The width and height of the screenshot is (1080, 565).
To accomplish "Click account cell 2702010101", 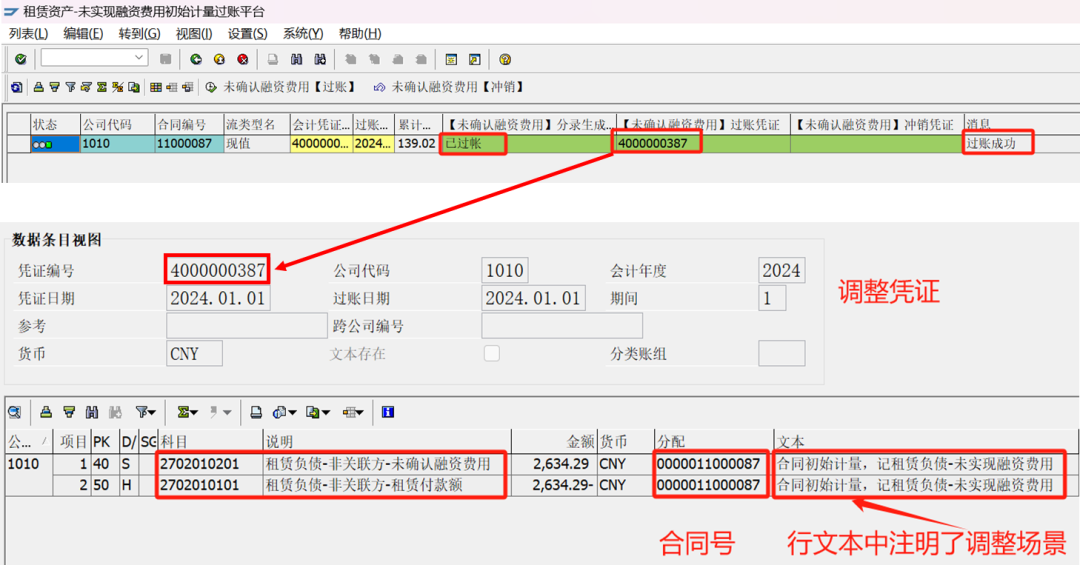I will point(211,485).
